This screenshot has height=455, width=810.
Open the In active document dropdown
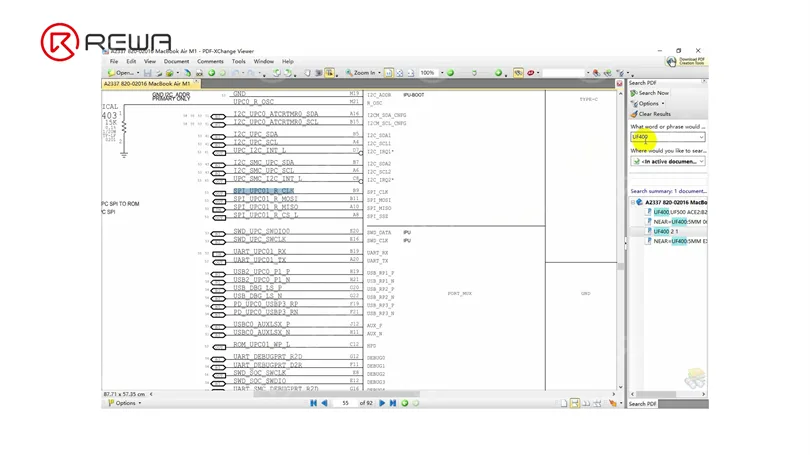(x=668, y=162)
